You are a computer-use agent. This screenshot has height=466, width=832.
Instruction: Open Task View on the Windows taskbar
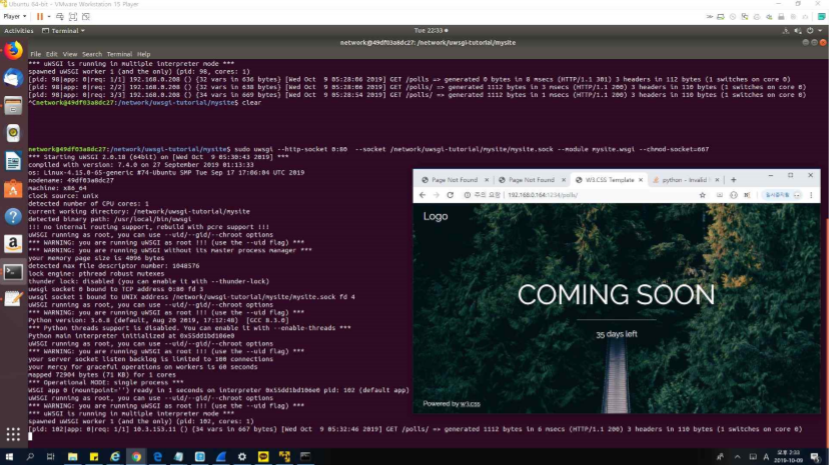(x=50, y=456)
